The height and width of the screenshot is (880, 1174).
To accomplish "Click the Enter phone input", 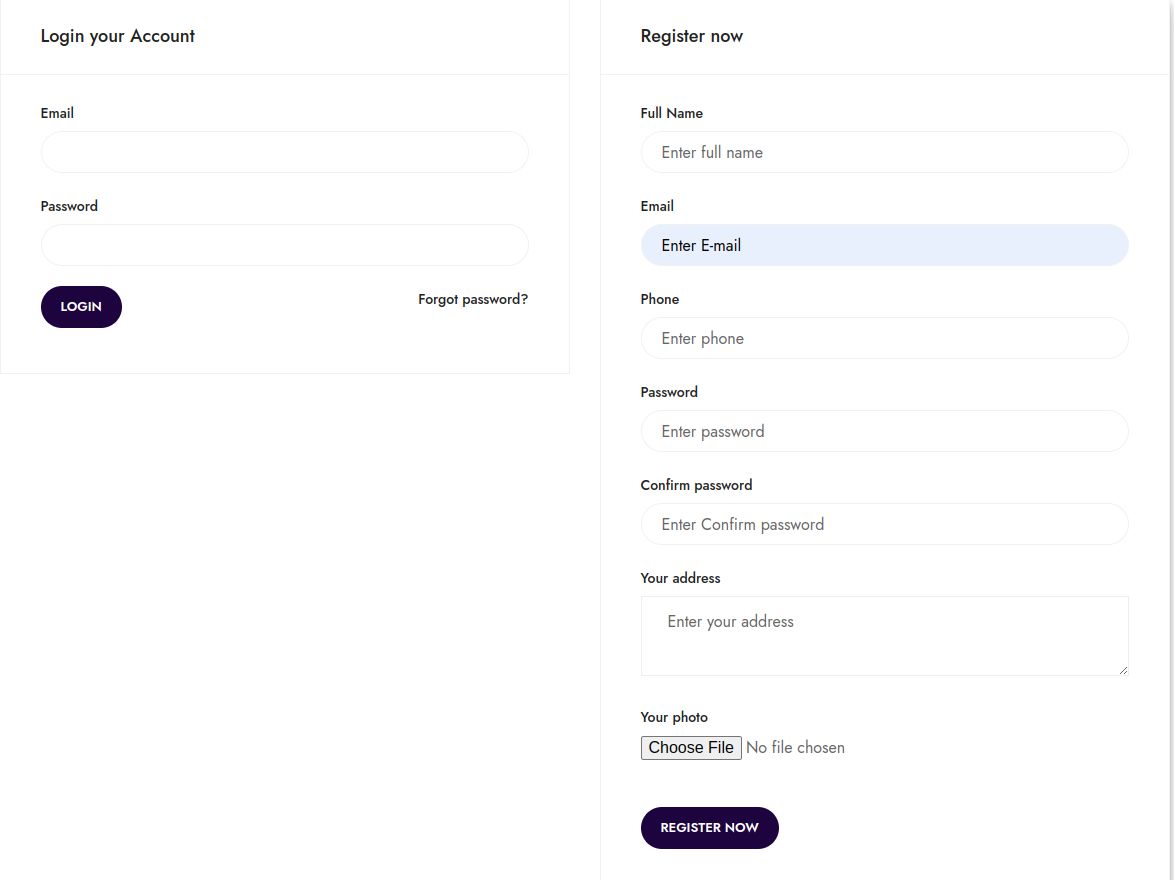I will [x=884, y=338].
